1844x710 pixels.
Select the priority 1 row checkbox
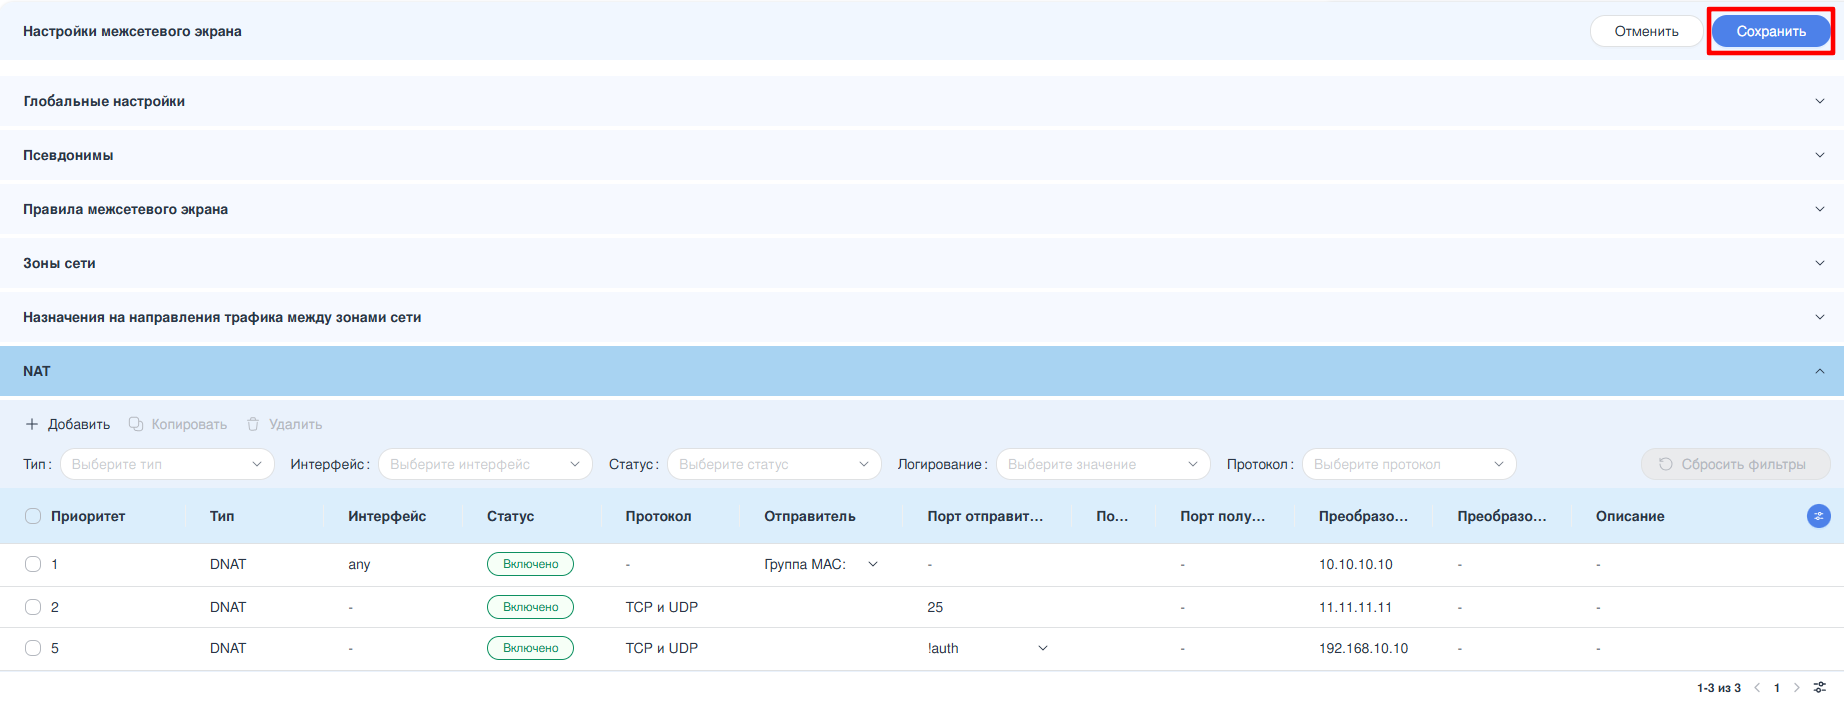pos(33,564)
